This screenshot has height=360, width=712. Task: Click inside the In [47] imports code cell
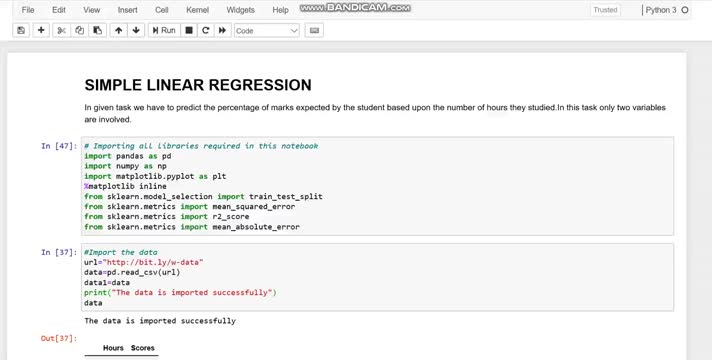[x=377, y=186]
